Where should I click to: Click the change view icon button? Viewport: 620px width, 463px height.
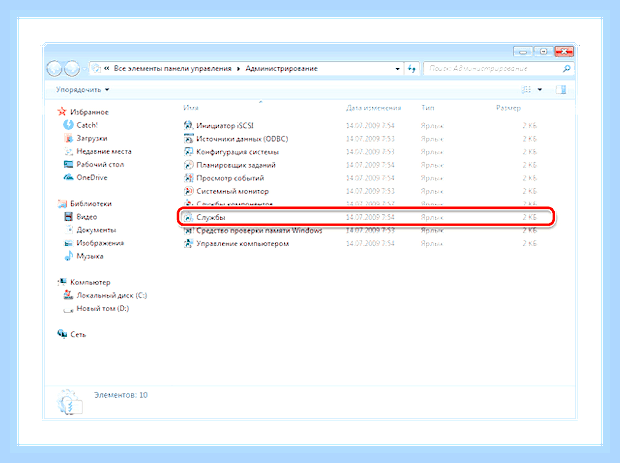click(x=526, y=90)
